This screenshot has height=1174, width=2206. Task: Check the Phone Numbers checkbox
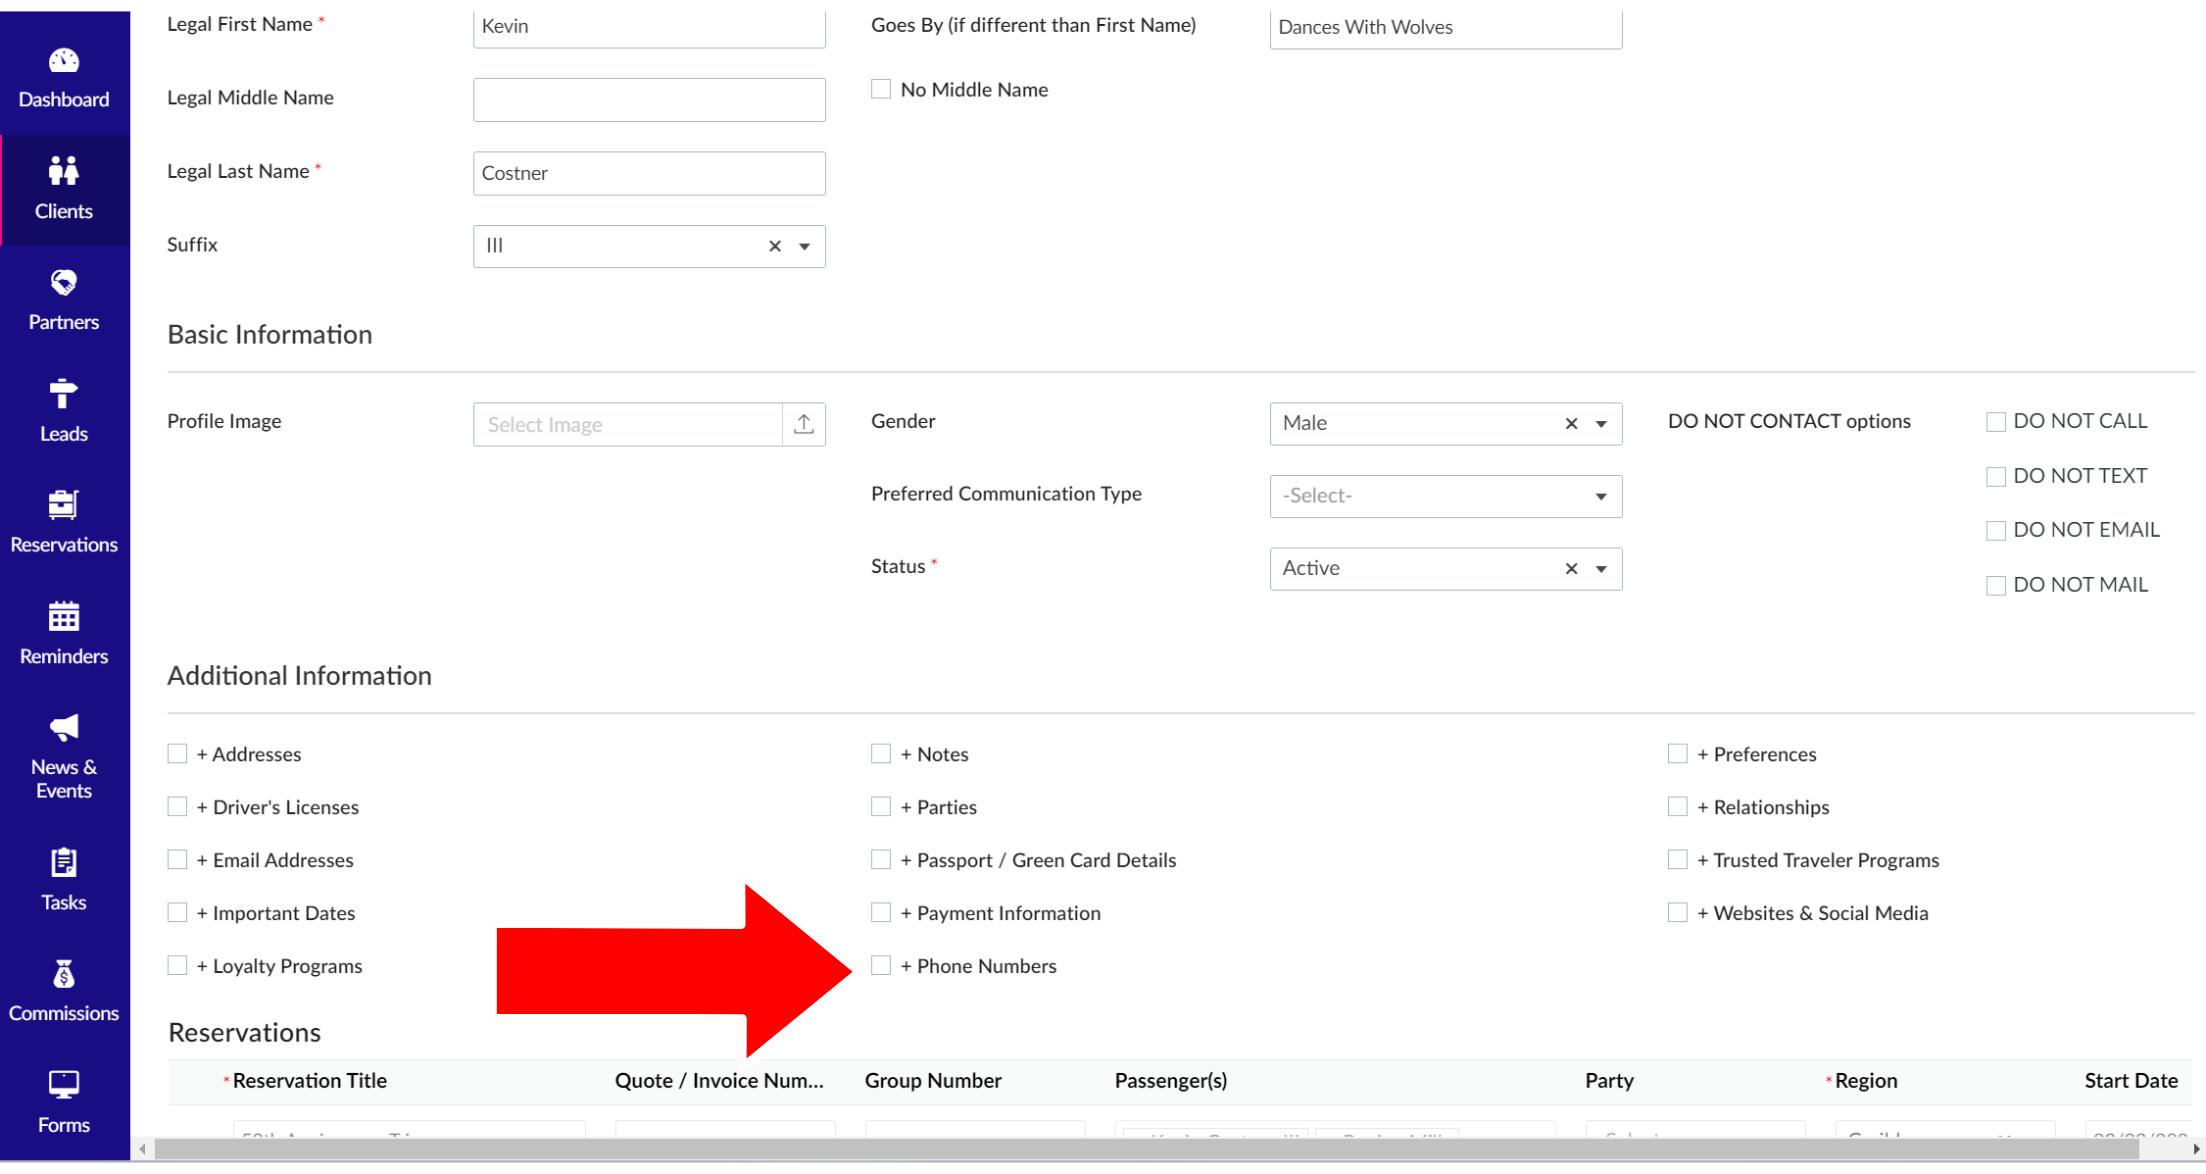(x=880, y=965)
